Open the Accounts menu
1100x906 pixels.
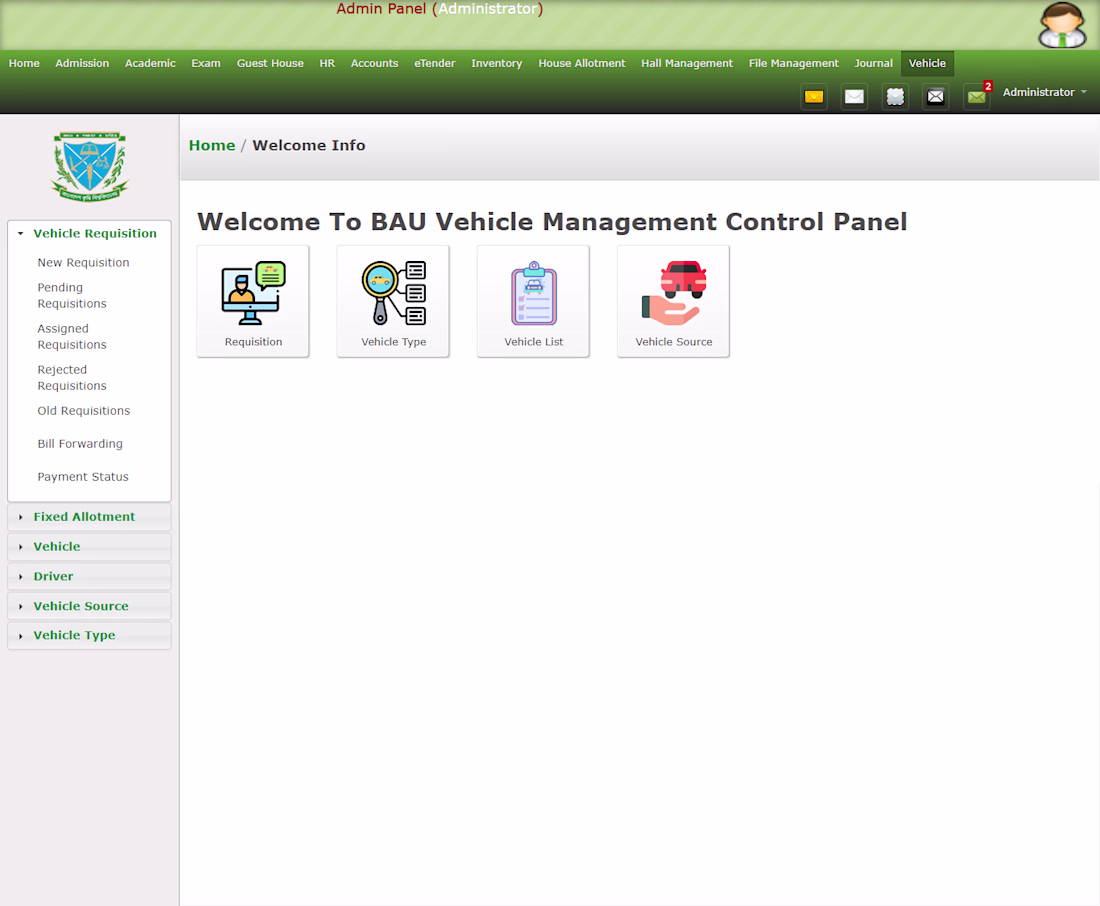point(375,63)
